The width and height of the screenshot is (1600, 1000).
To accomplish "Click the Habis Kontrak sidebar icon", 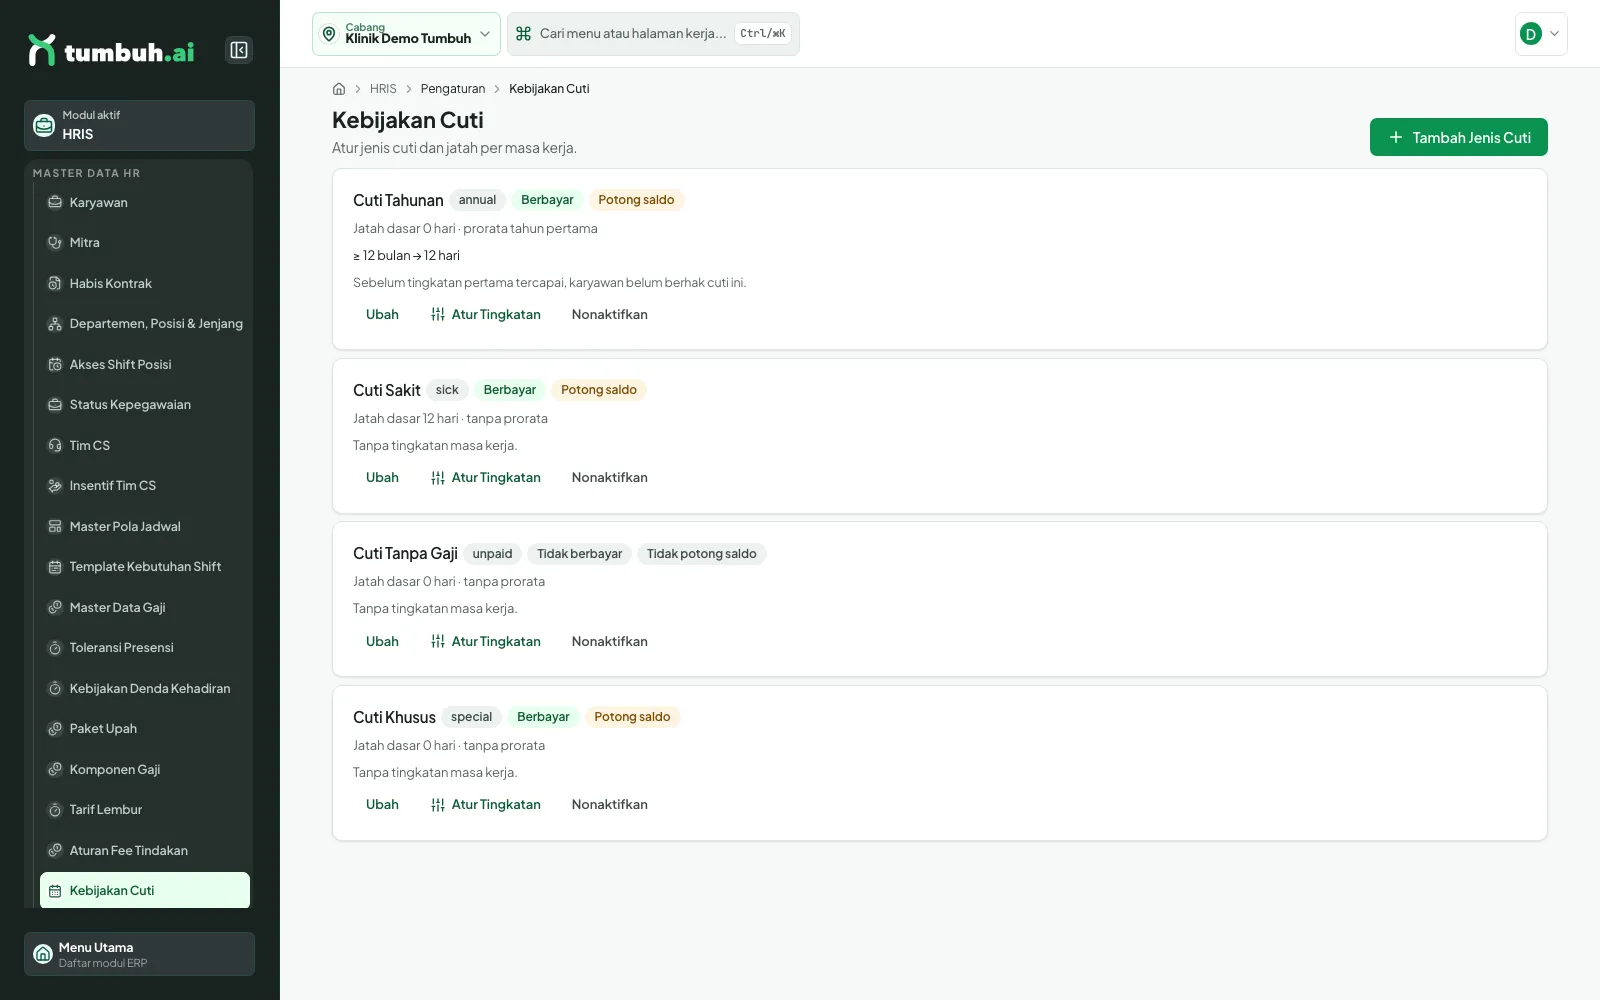I will (x=55, y=284).
